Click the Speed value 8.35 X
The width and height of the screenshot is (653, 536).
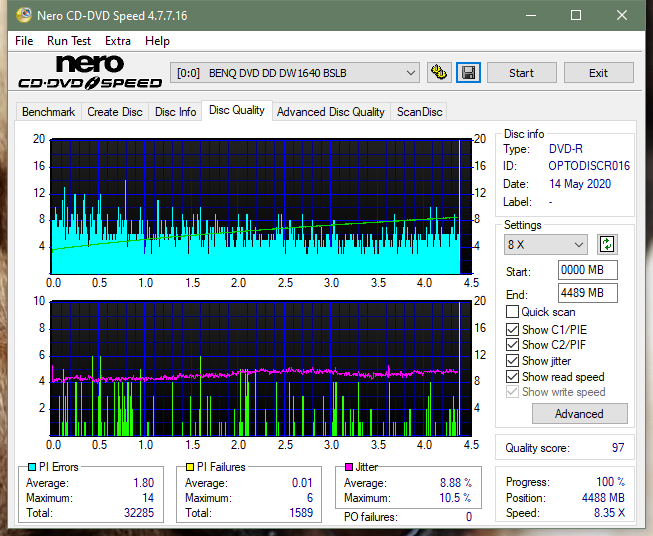coord(609,513)
